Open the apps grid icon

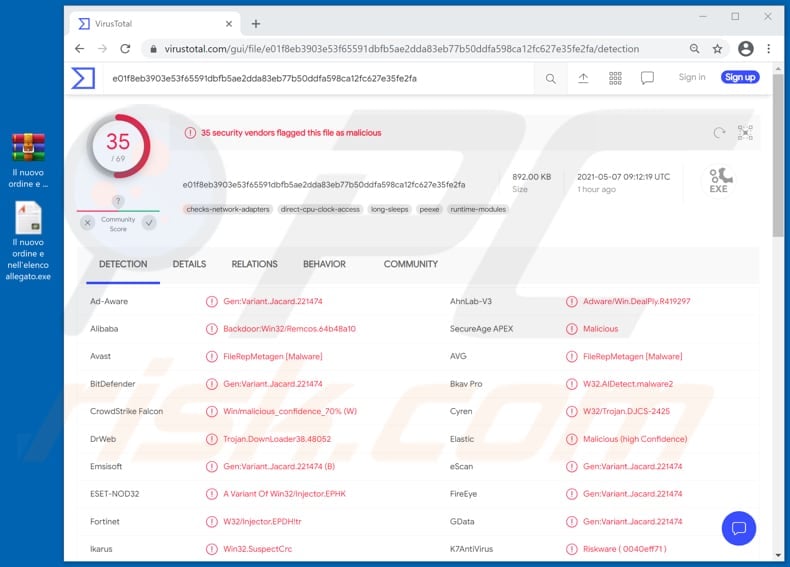point(615,78)
